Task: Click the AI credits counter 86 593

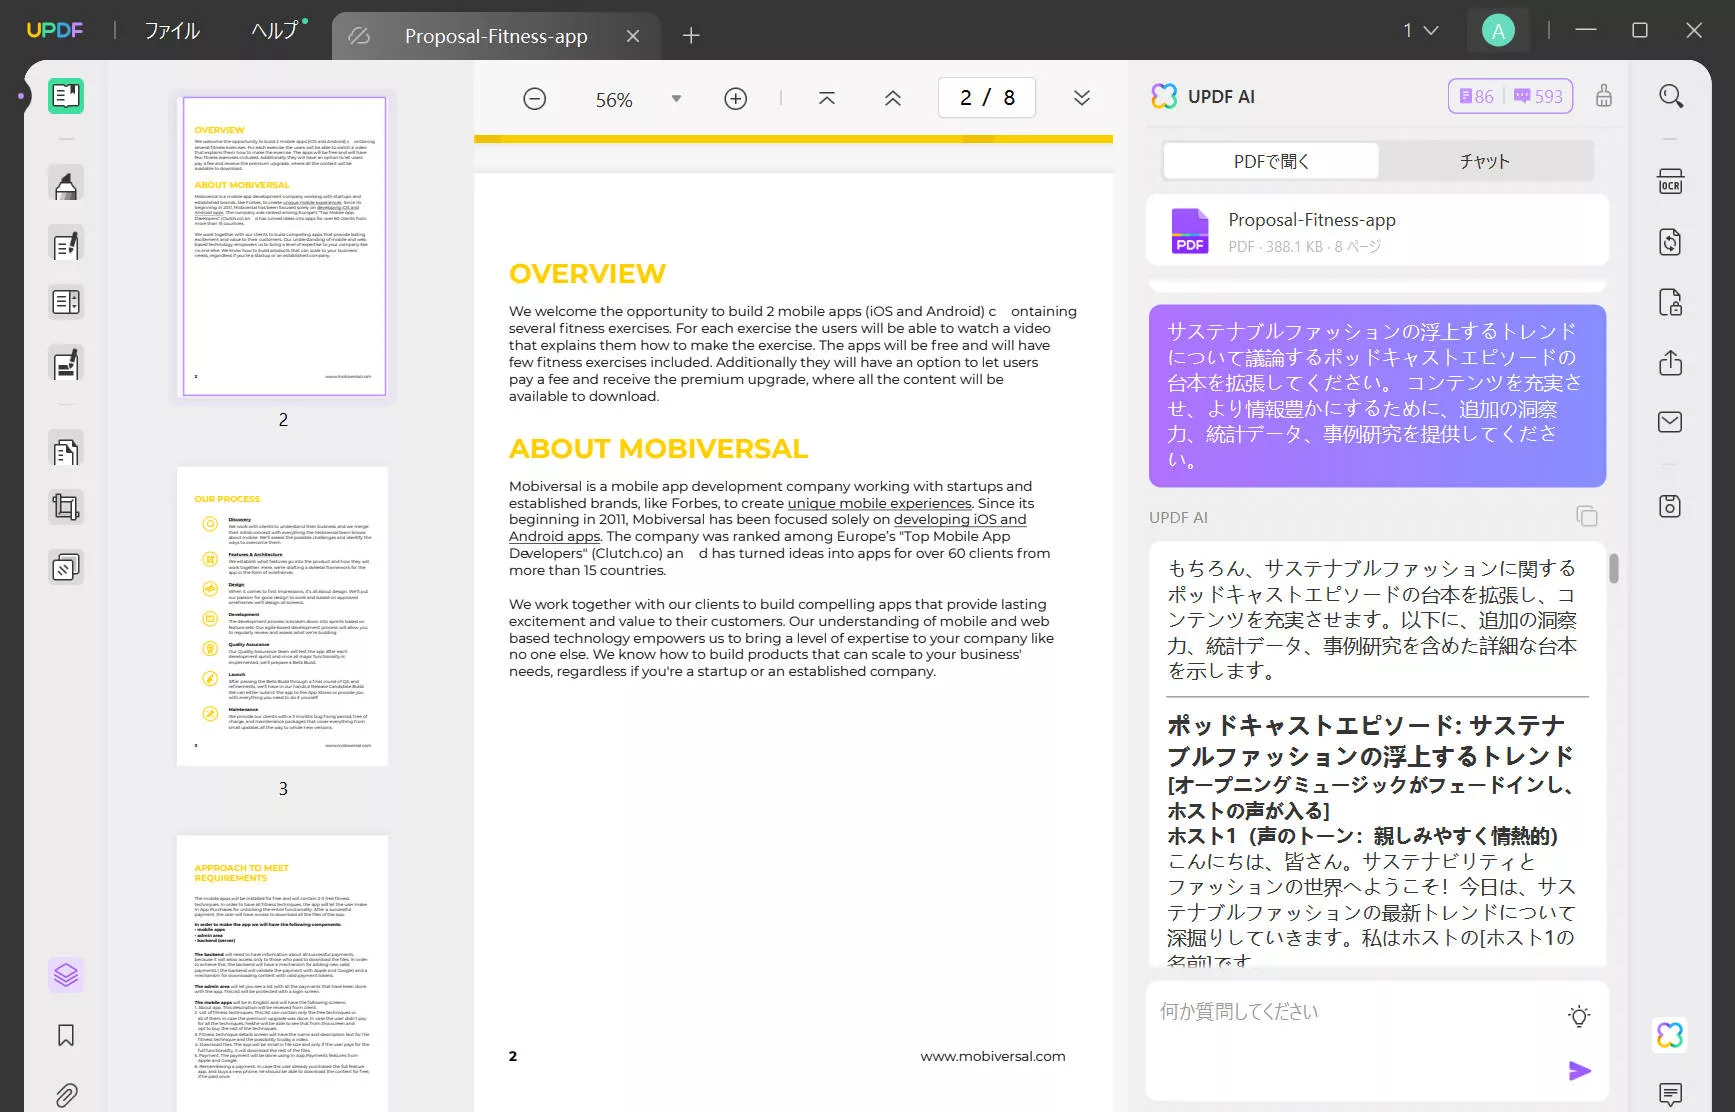Action: pos(1511,96)
